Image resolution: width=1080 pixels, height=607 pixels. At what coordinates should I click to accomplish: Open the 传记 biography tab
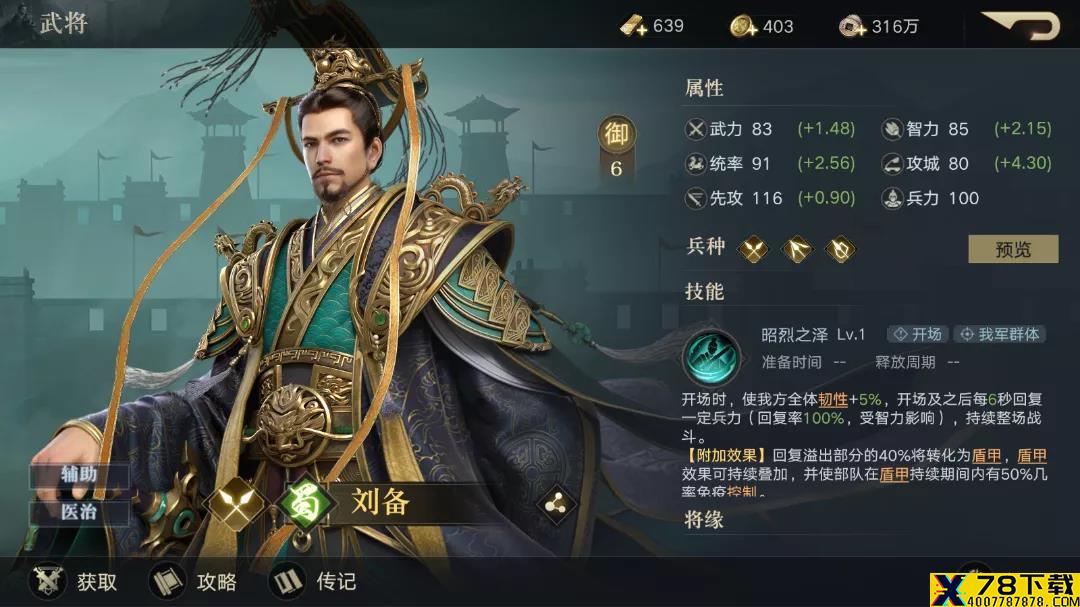pyautogui.click(x=313, y=582)
